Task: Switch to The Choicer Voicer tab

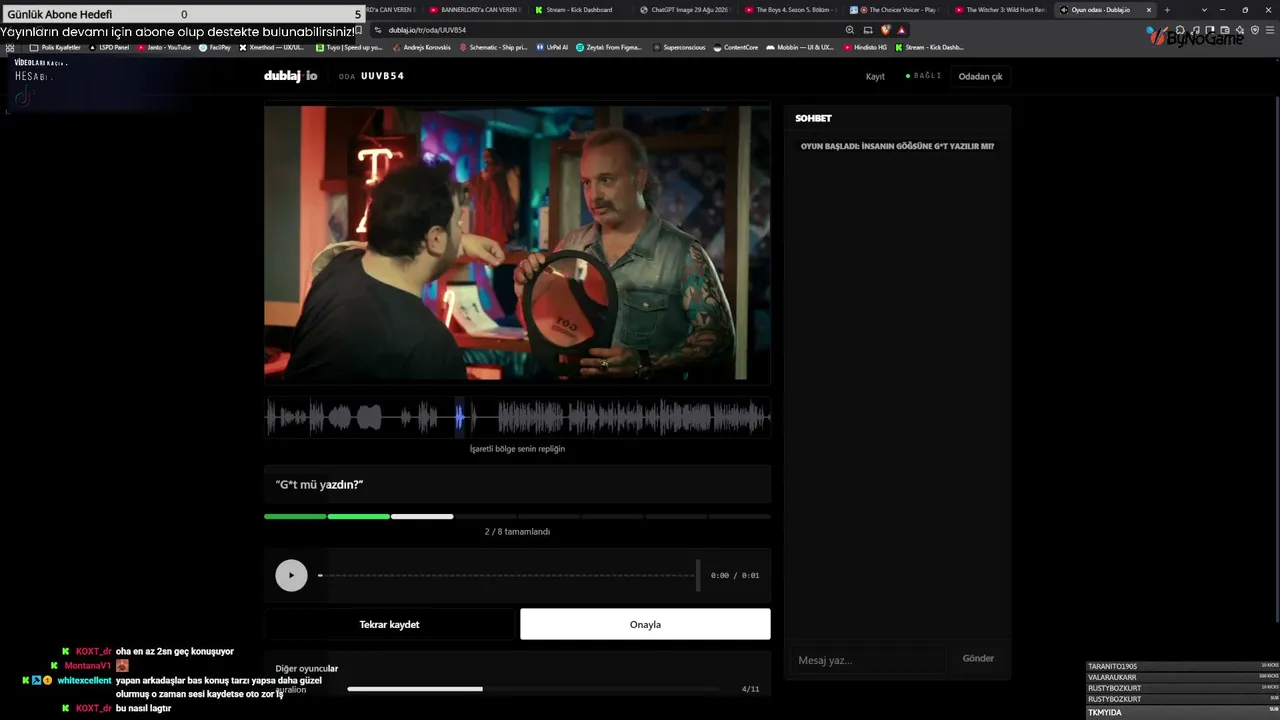Action: pyautogui.click(x=894, y=10)
